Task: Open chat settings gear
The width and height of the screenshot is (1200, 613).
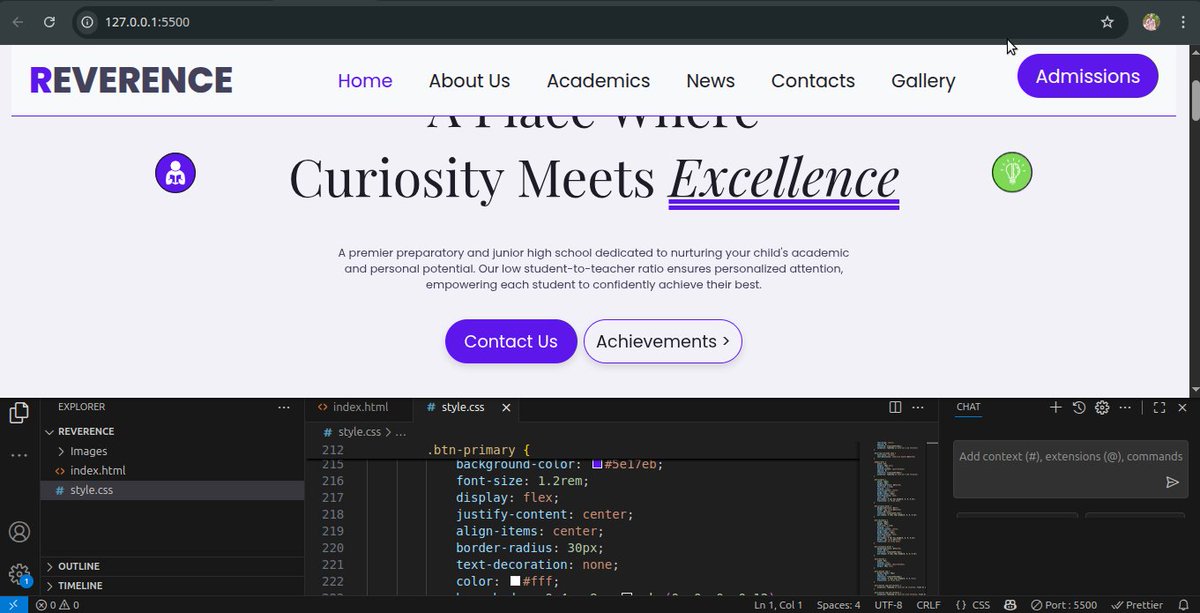Action: (1102, 407)
